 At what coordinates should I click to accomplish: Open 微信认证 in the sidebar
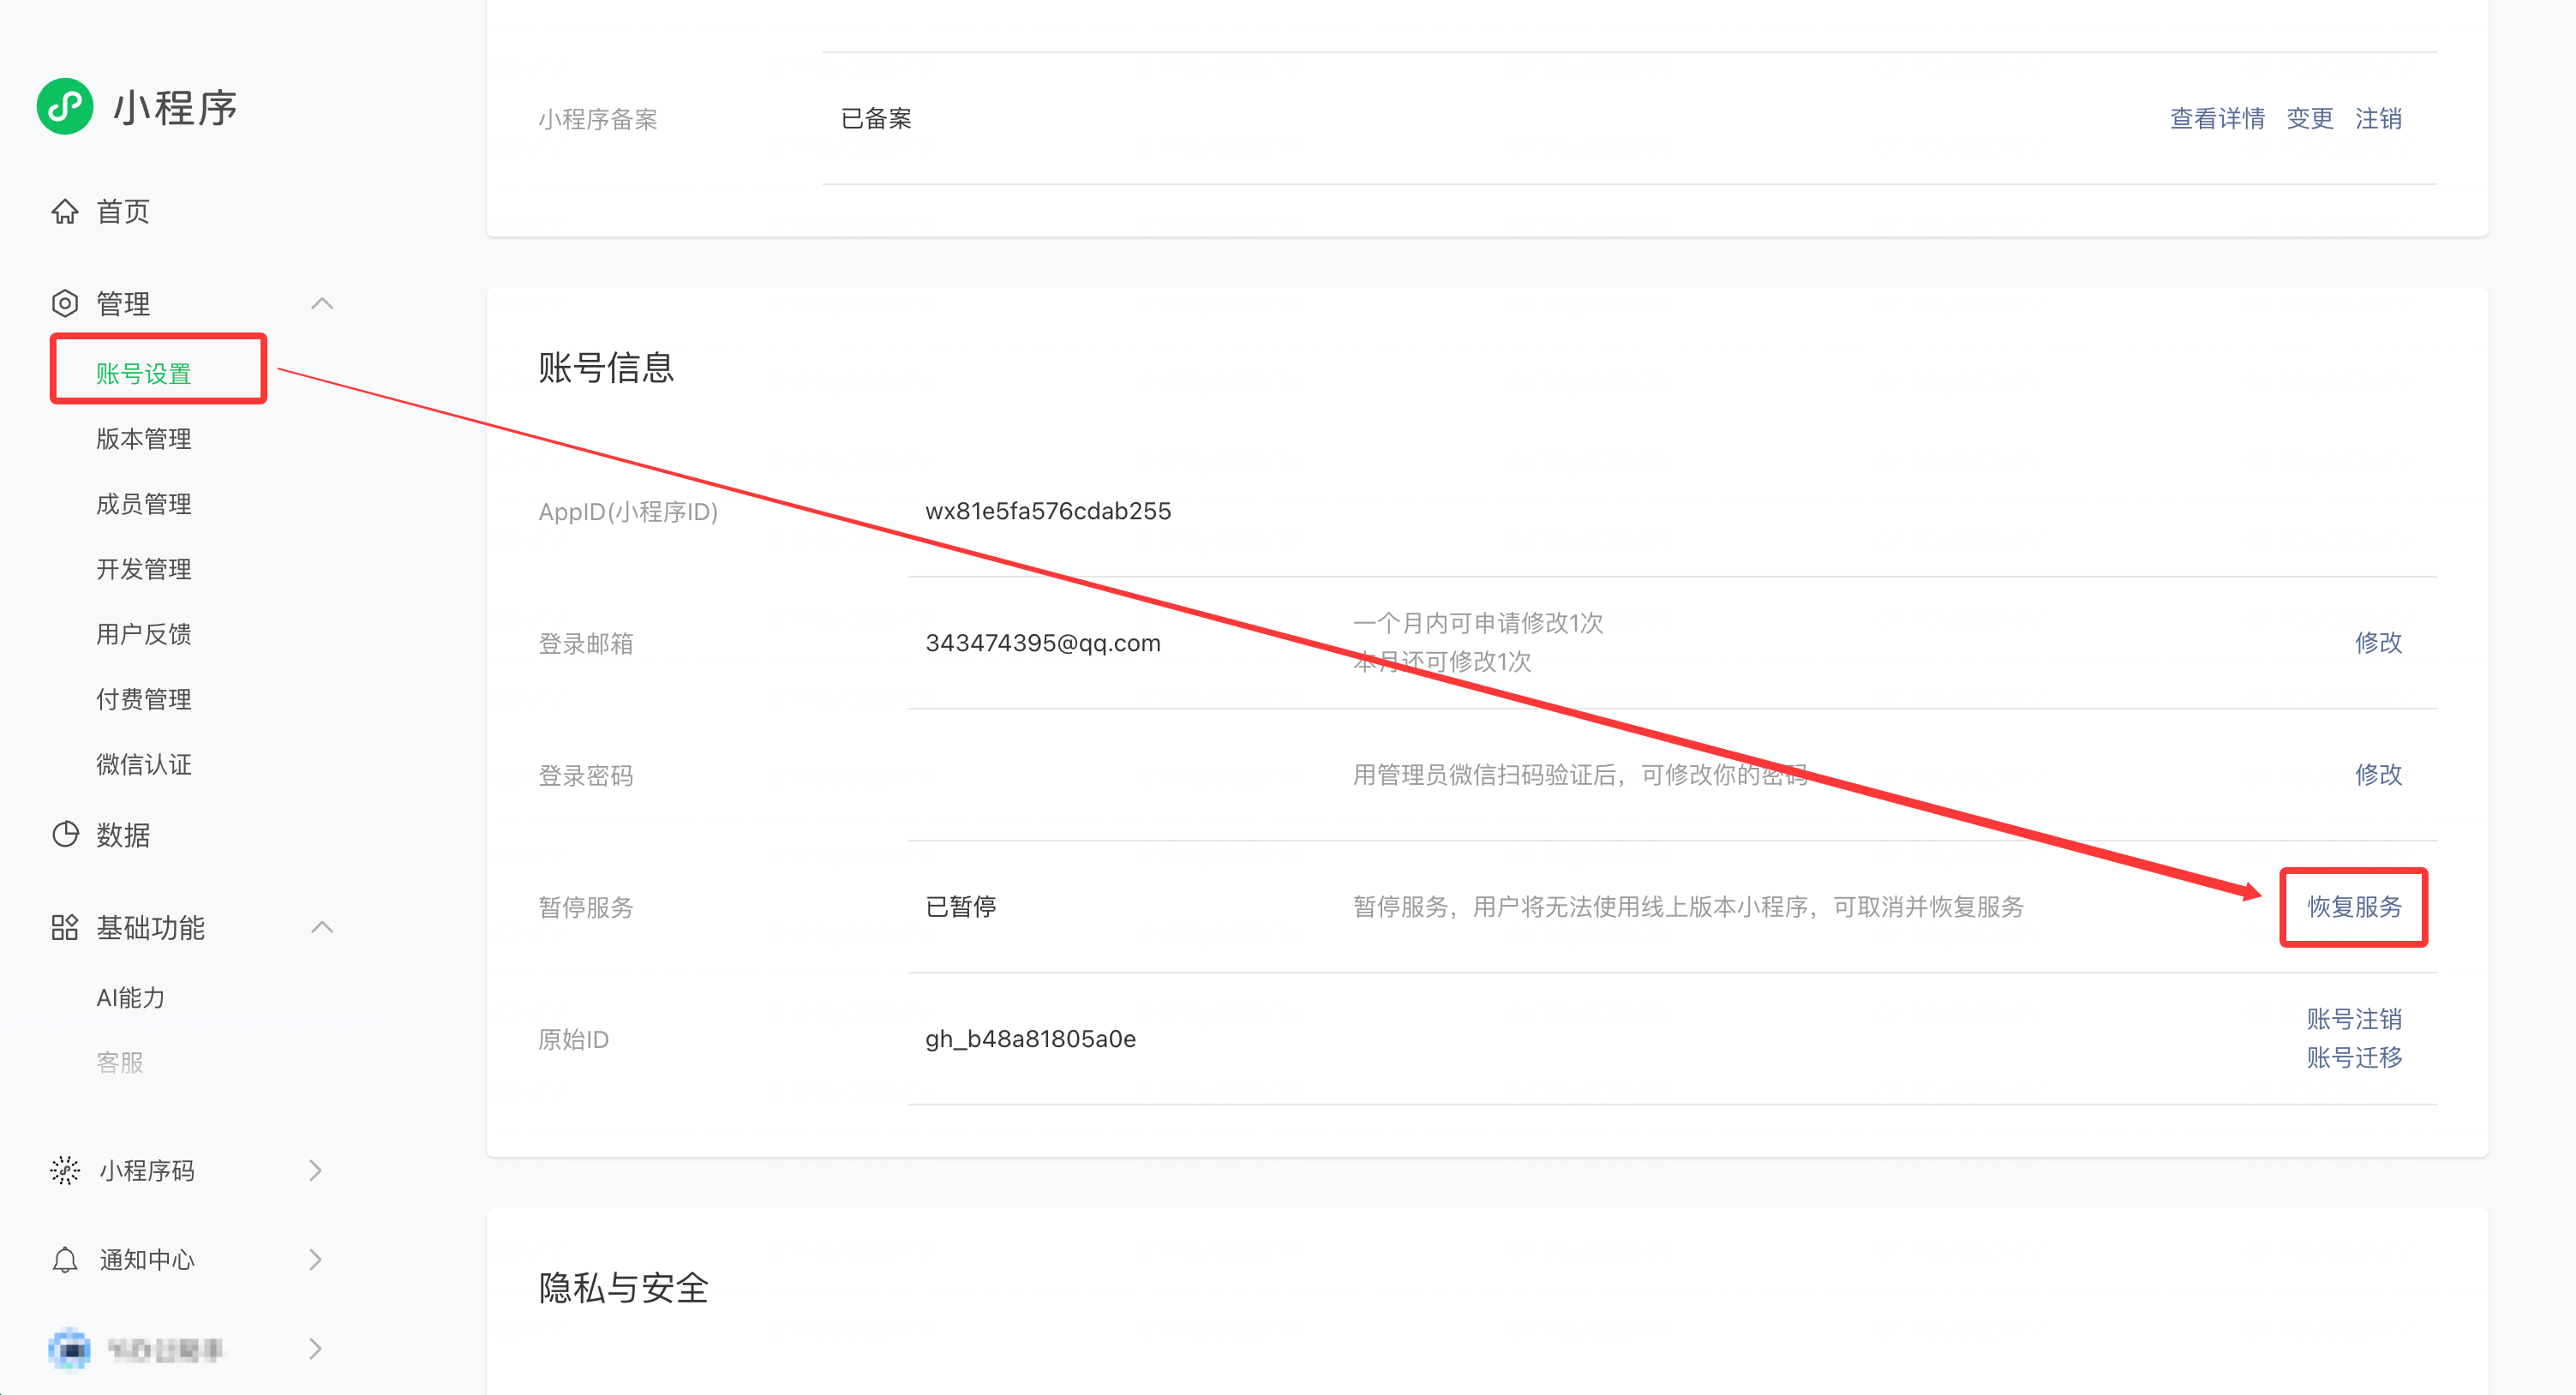(x=144, y=764)
